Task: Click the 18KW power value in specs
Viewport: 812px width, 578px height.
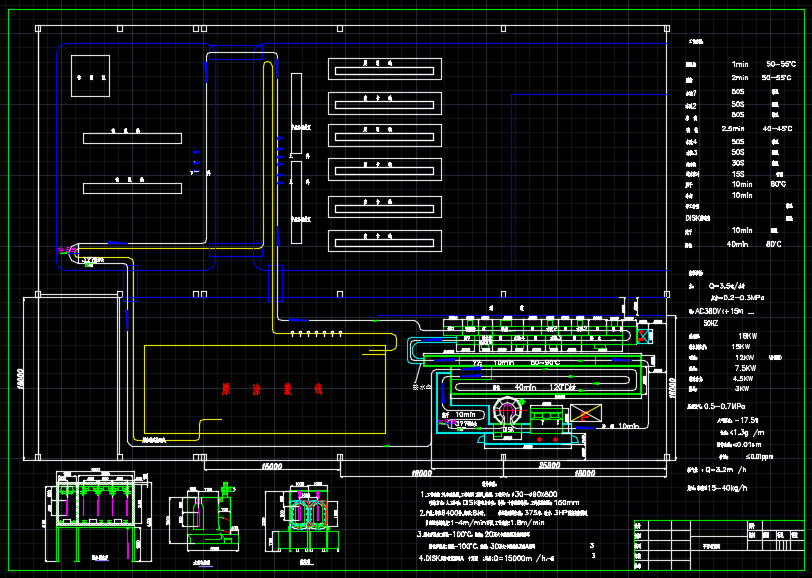Action: pyautogui.click(x=746, y=335)
